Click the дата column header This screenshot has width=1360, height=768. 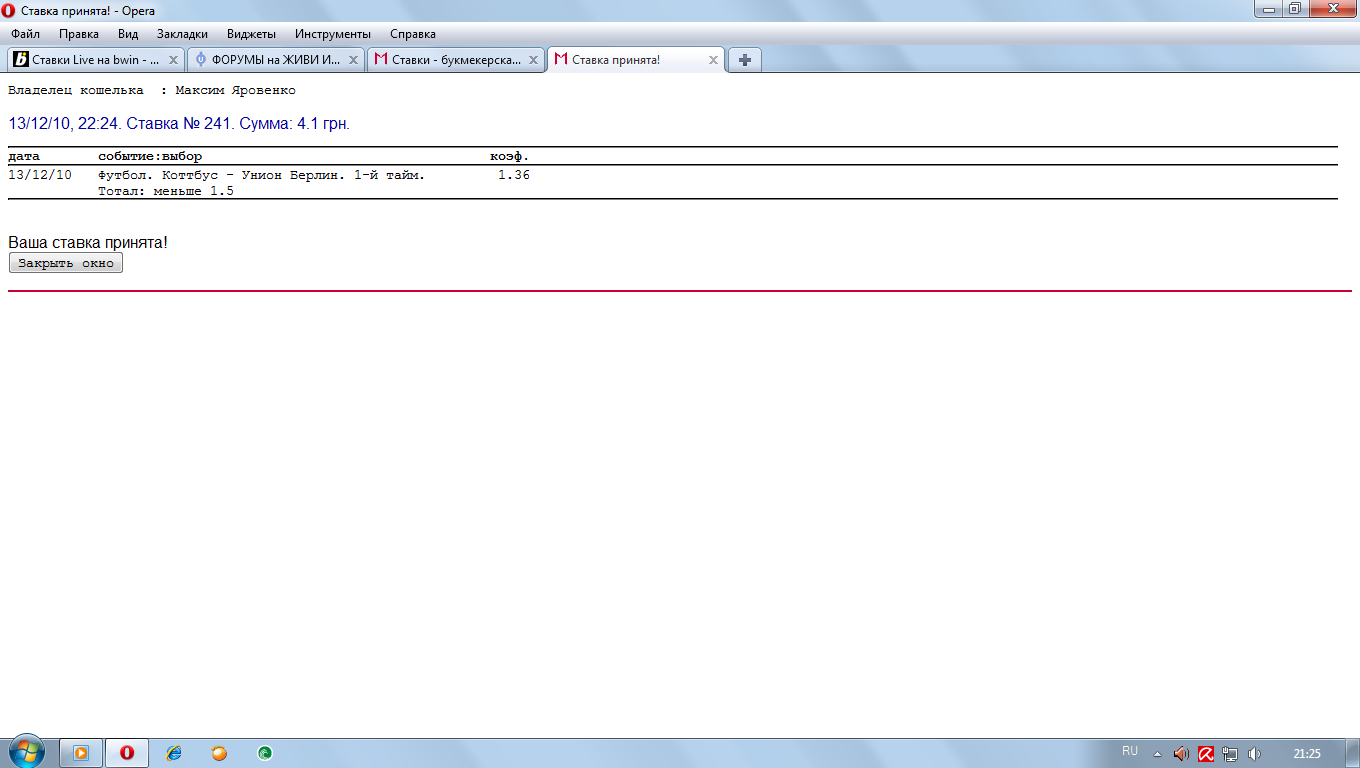(24, 157)
